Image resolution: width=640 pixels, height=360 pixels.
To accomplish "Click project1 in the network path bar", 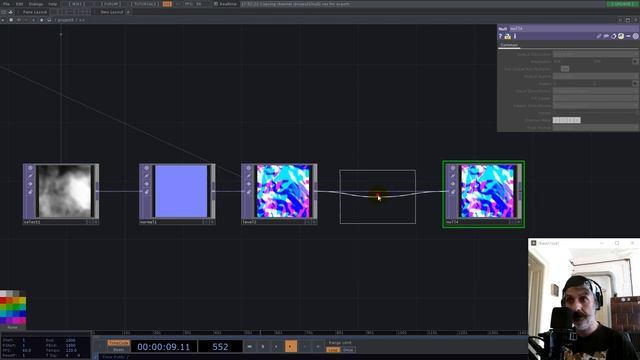I will pyautogui.click(x=65, y=20).
